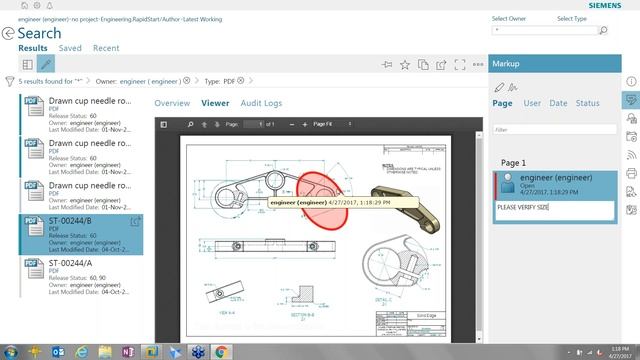Open the ST-00244/B open-in-new icon
This screenshot has height=360, width=640.
(x=135, y=221)
